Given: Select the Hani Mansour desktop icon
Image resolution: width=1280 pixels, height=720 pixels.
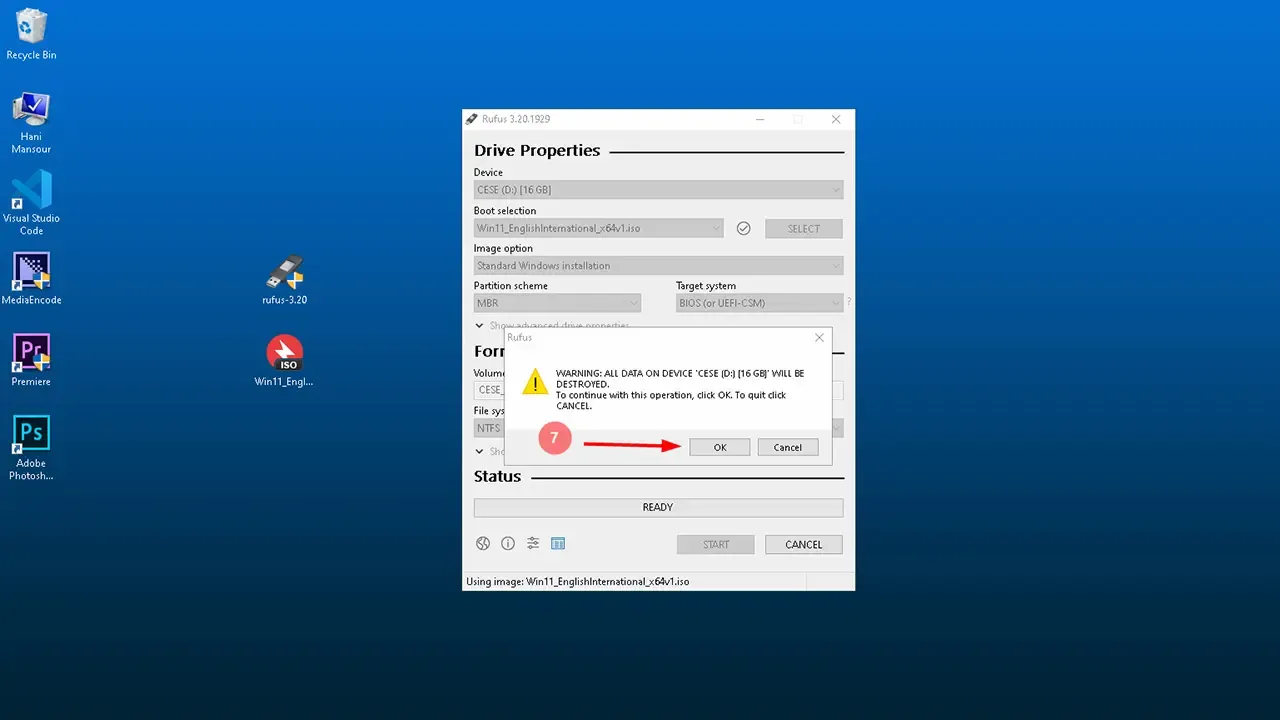Looking at the screenshot, I should 31,122.
